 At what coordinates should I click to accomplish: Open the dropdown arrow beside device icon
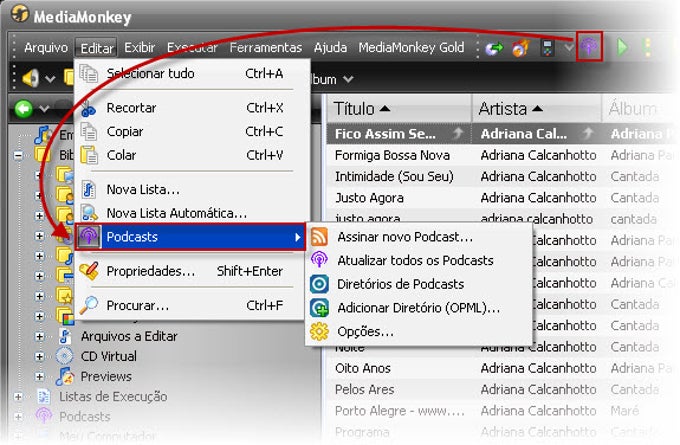pos(569,47)
